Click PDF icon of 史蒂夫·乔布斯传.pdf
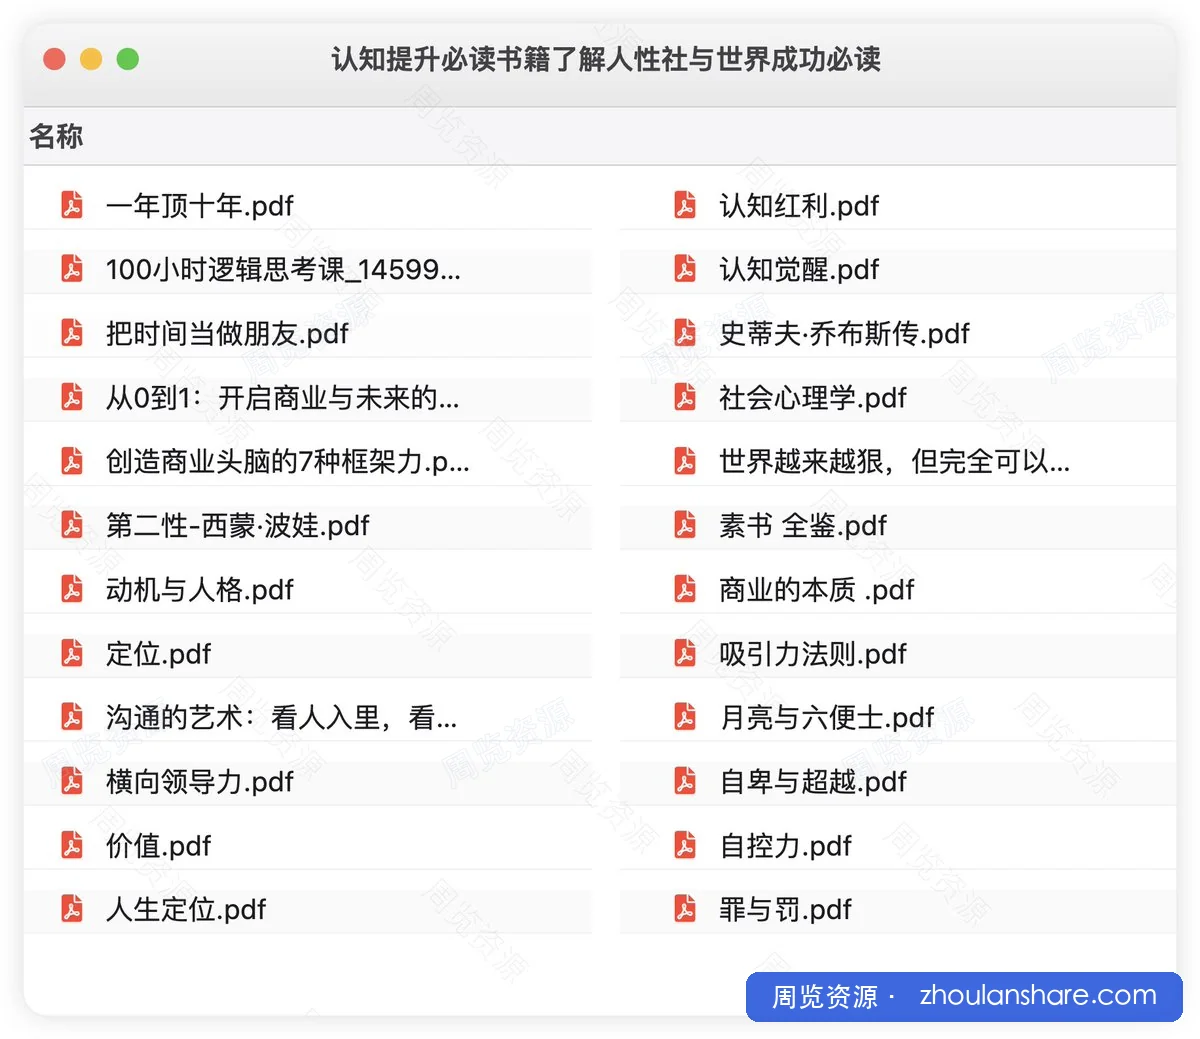The width and height of the screenshot is (1200, 1039). [x=685, y=333]
